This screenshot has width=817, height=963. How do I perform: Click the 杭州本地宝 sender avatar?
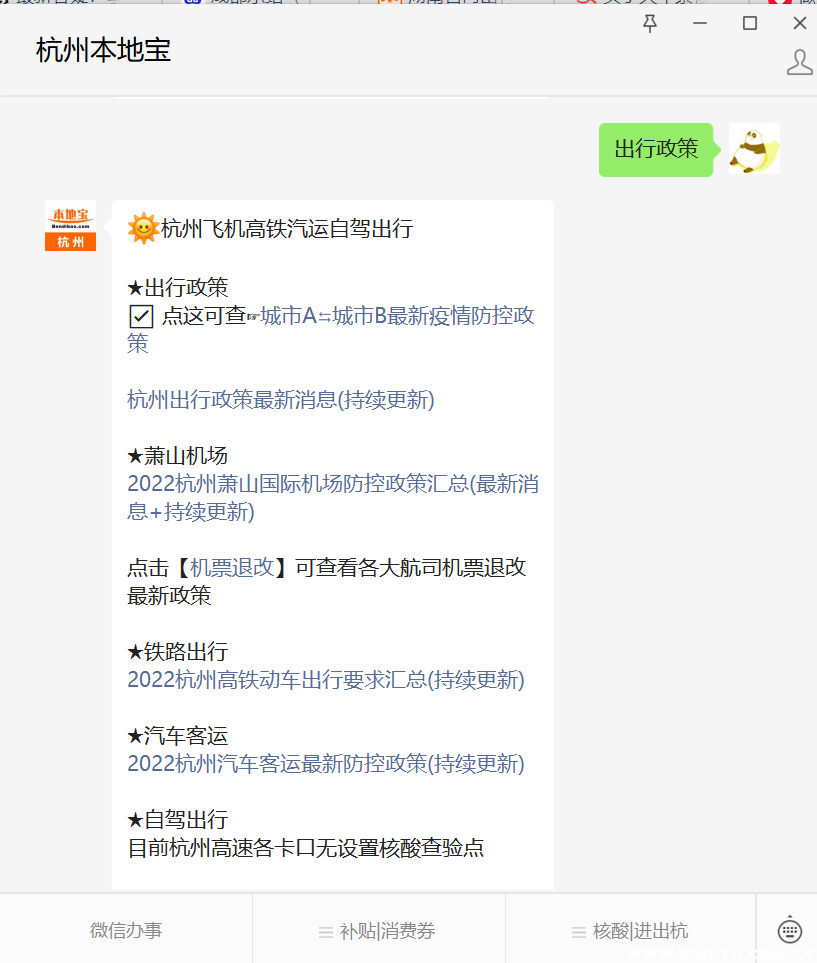coord(71,225)
